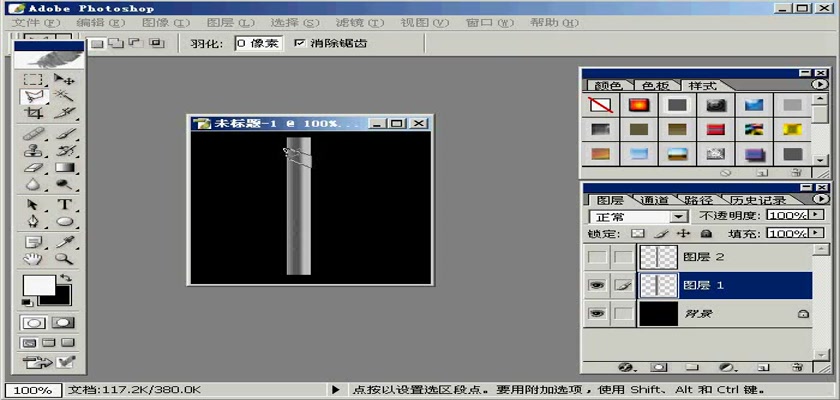The height and width of the screenshot is (400, 840).
Task: Open the status bar info arrow
Action: tap(336, 390)
